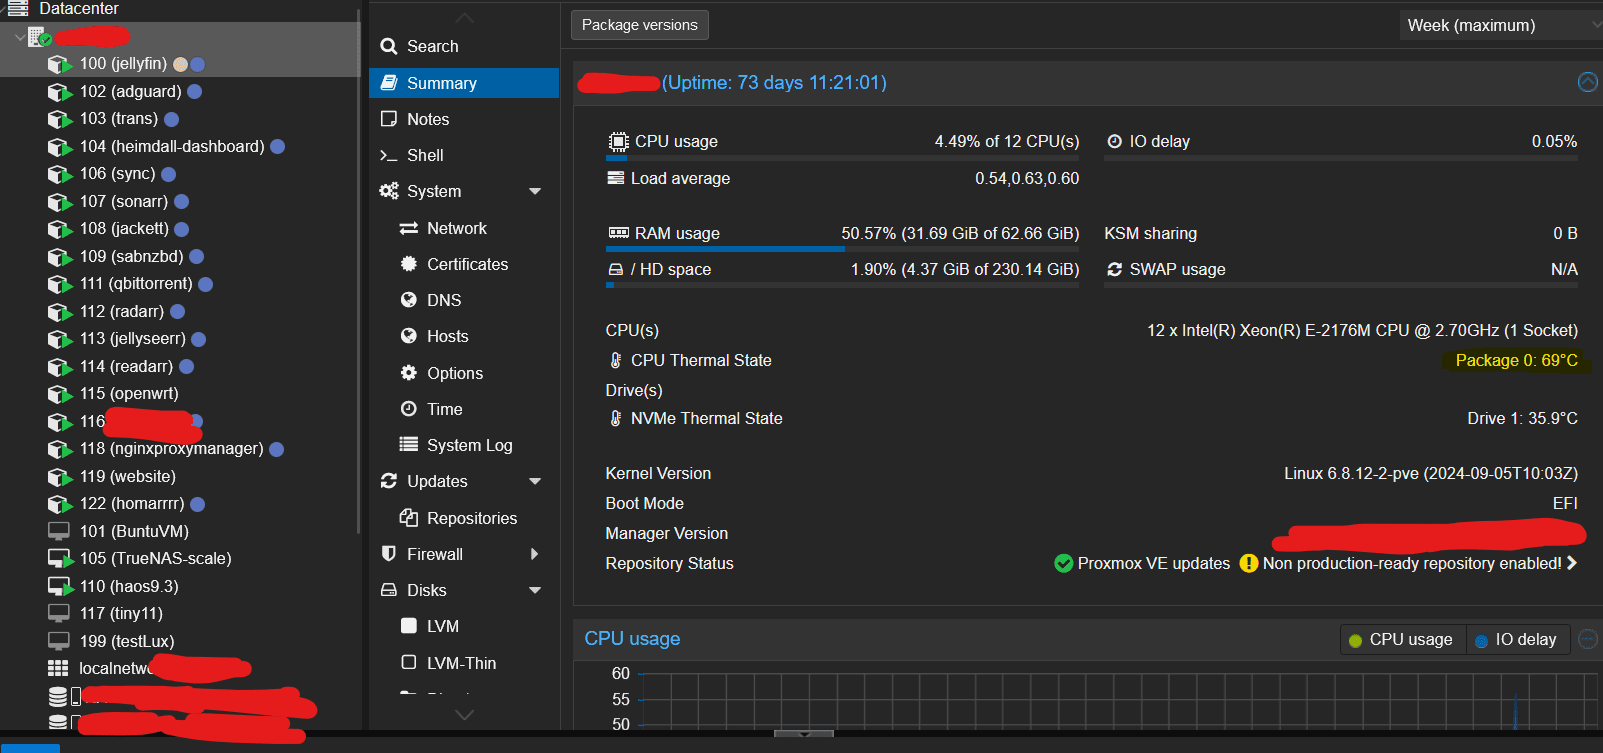Click the System Log list icon
Image resolution: width=1603 pixels, height=753 pixels.
(x=408, y=445)
